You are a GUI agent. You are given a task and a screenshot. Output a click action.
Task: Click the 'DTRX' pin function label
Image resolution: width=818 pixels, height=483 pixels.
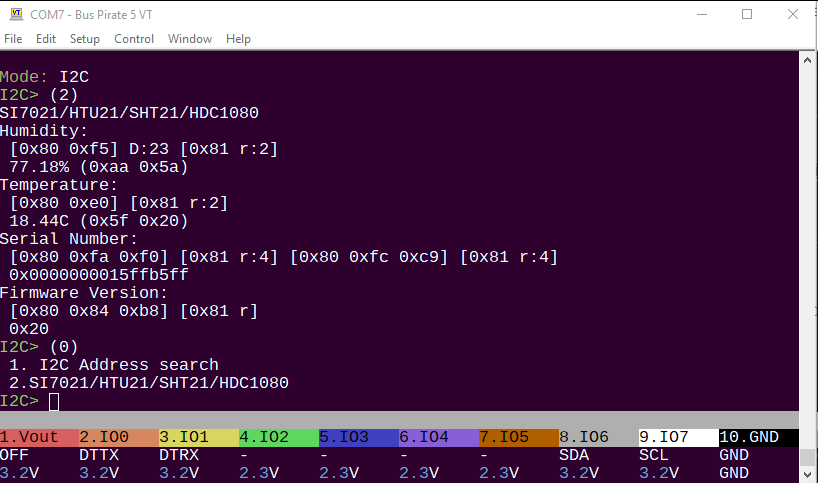[x=179, y=455]
